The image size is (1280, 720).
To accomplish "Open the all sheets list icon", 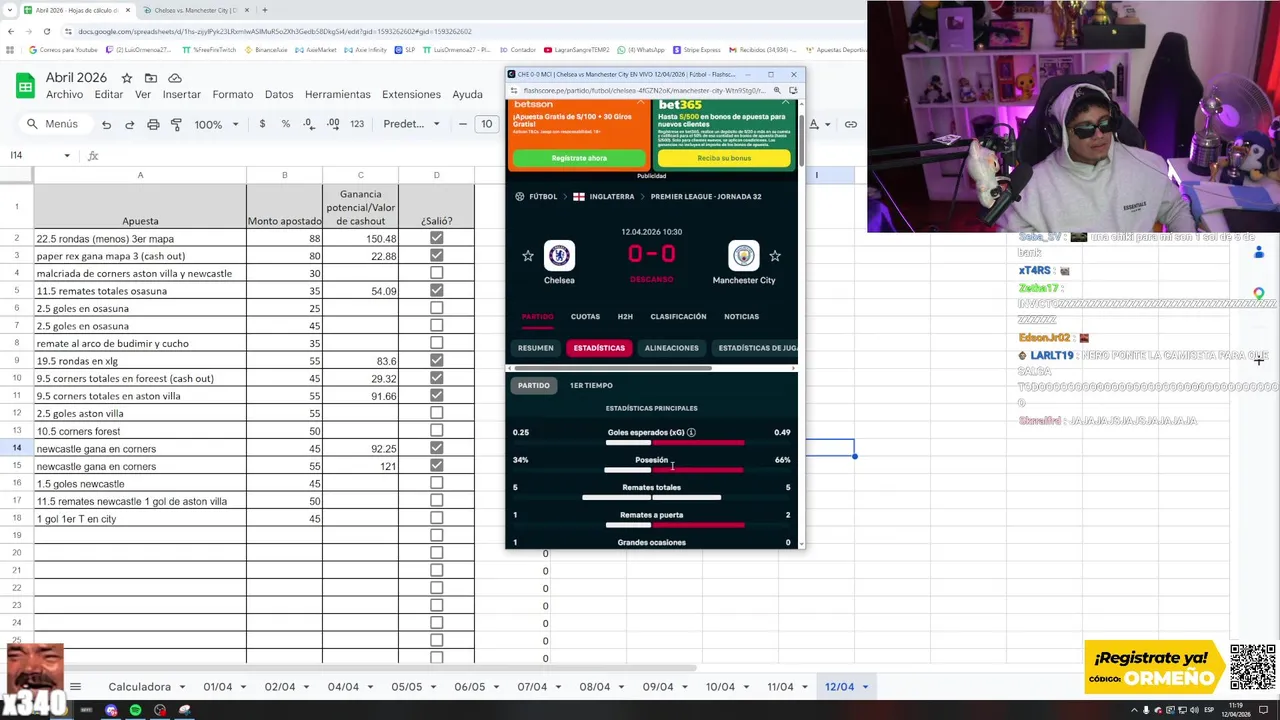I will pos(75,687).
